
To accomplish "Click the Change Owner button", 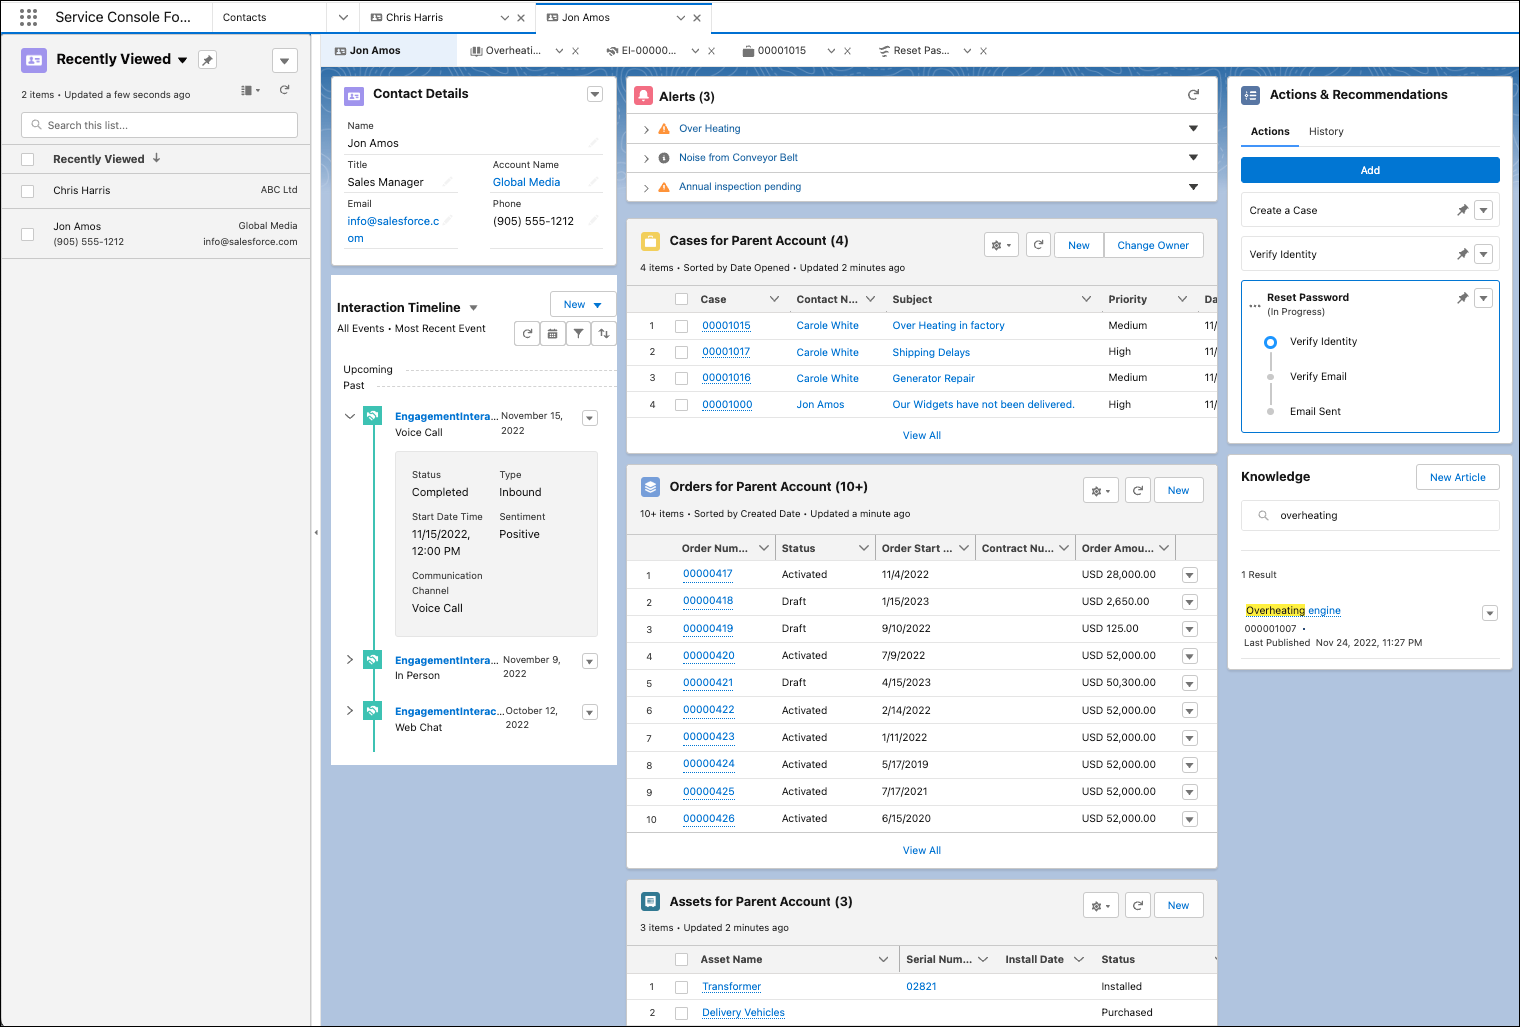I will point(1153,245).
